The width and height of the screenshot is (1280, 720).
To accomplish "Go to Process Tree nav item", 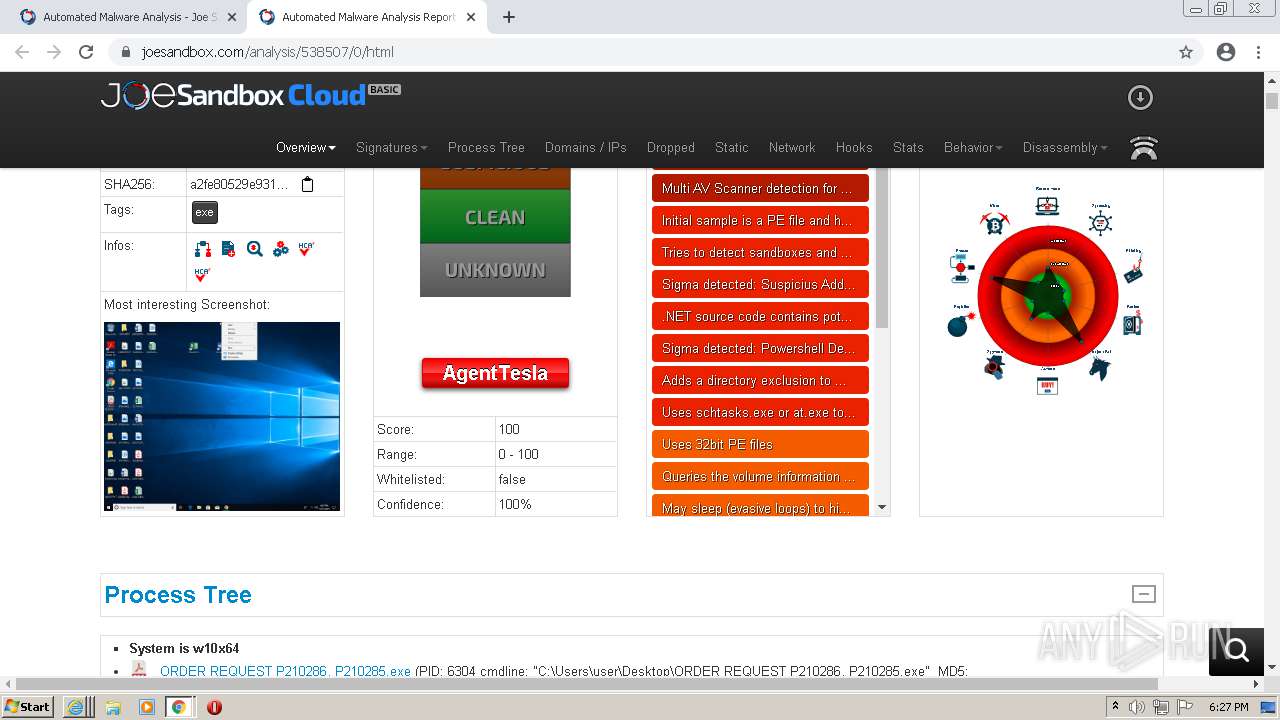I will (486, 147).
